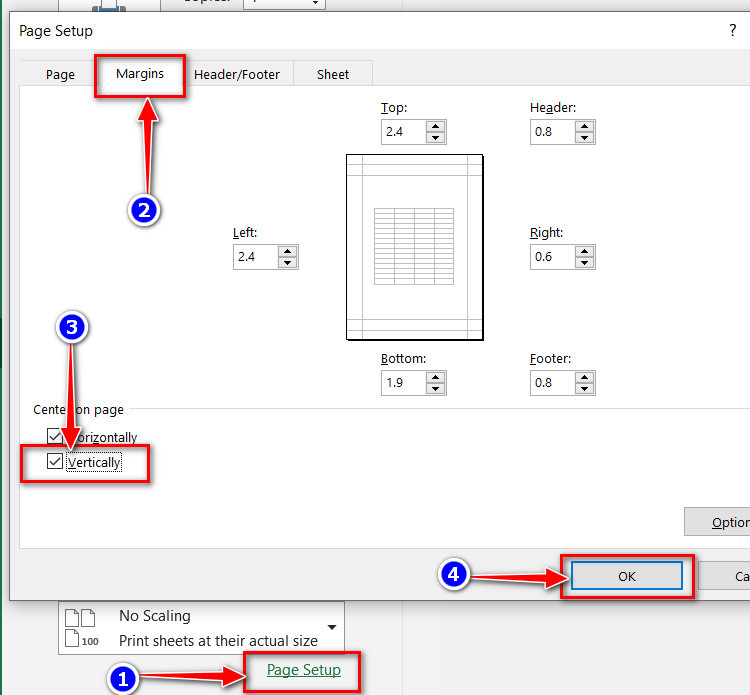Expand the No Scaling dropdown arrow
This screenshot has height=695, width=750.
click(x=332, y=627)
